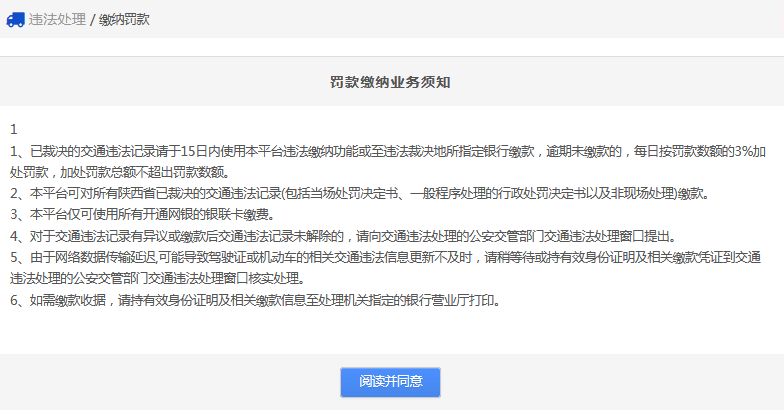The height and width of the screenshot is (410, 784).
Task: Click rule 2 about 陕西省 traffic records
Action: point(360,193)
